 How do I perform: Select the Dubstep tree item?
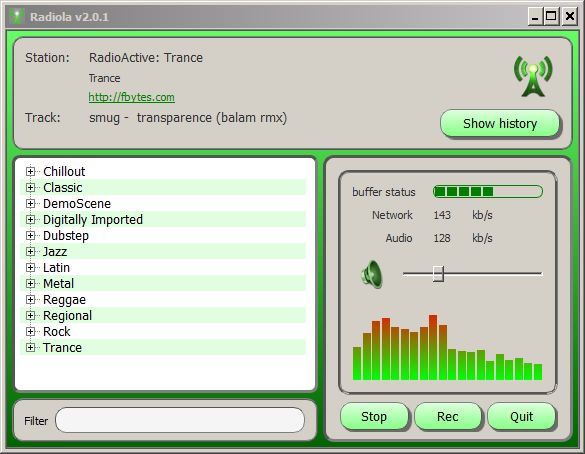click(x=66, y=236)
